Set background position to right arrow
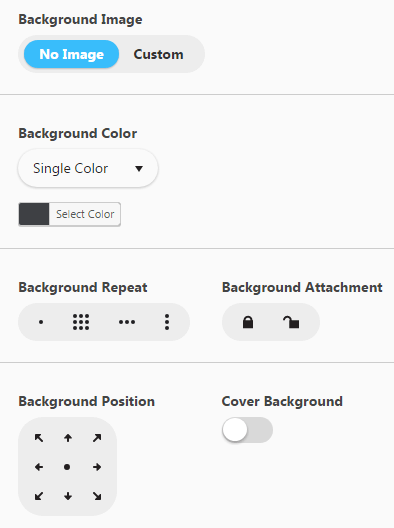 (97, 467)
